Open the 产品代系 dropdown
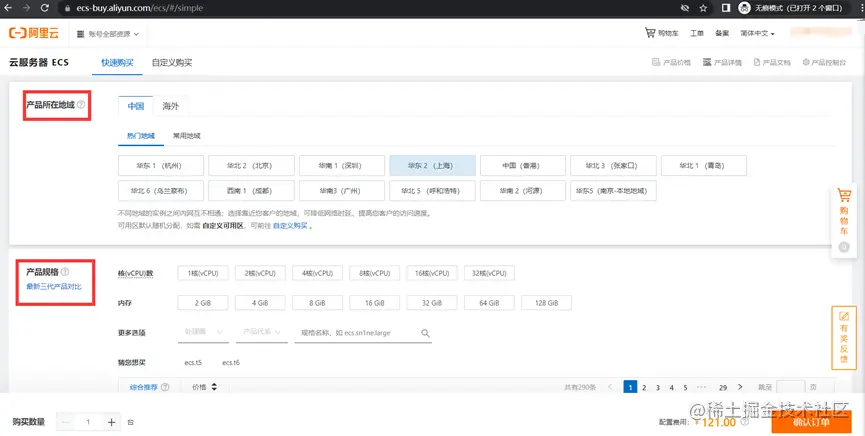The height and width of the screenshot is (436, 865). pos(261,333)
